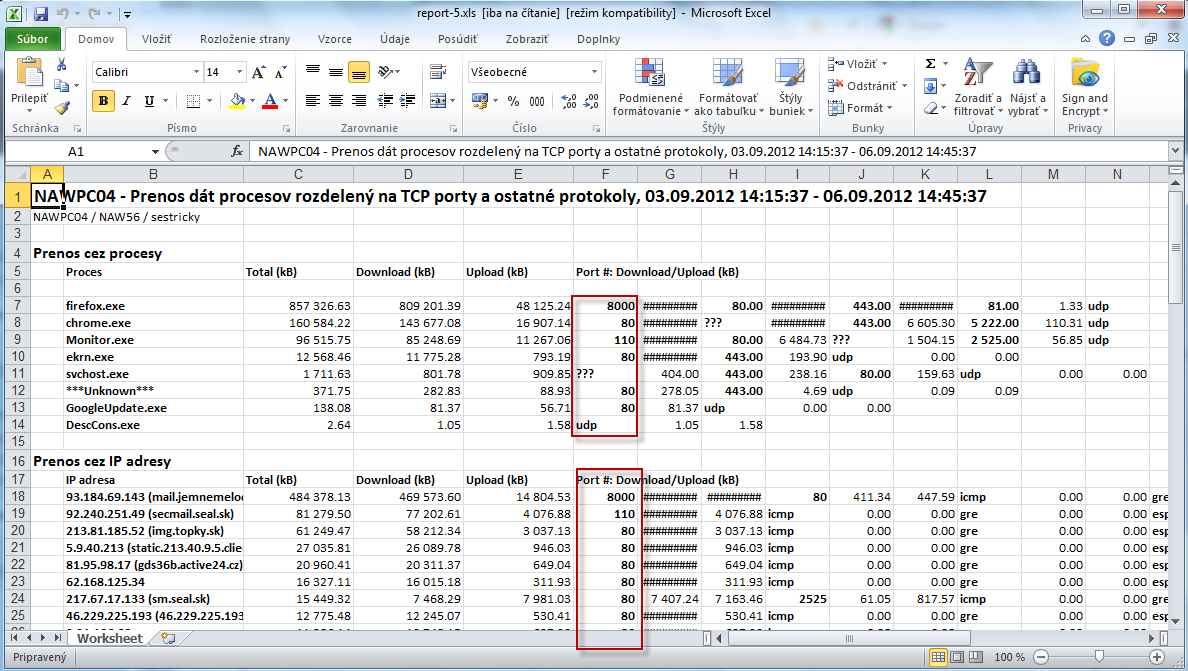
Task: Click Save icon in quick access toolbar
Action: (x=41, y=14)
